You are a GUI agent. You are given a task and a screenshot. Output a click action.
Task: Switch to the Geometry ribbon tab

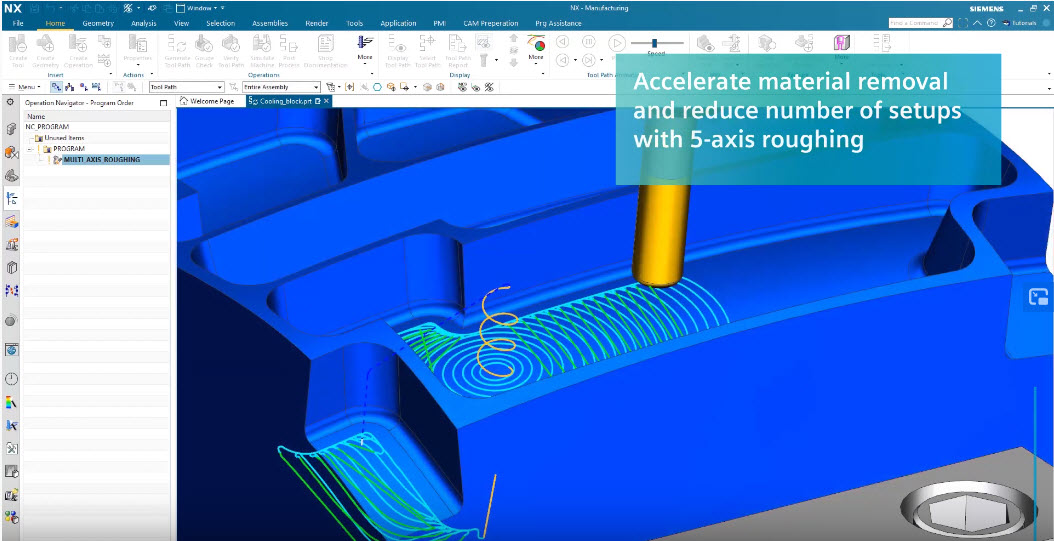point(98,23)
